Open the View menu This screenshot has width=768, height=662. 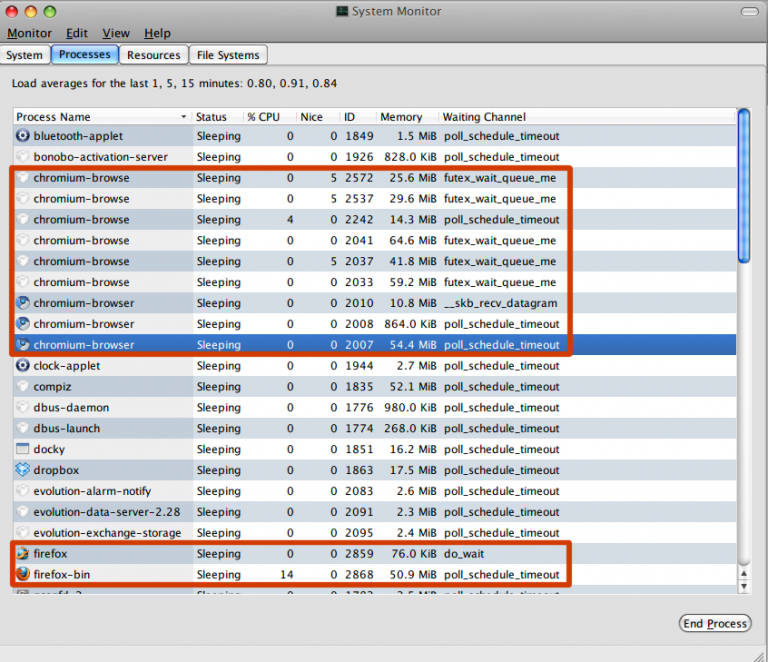tap(116, 33)
